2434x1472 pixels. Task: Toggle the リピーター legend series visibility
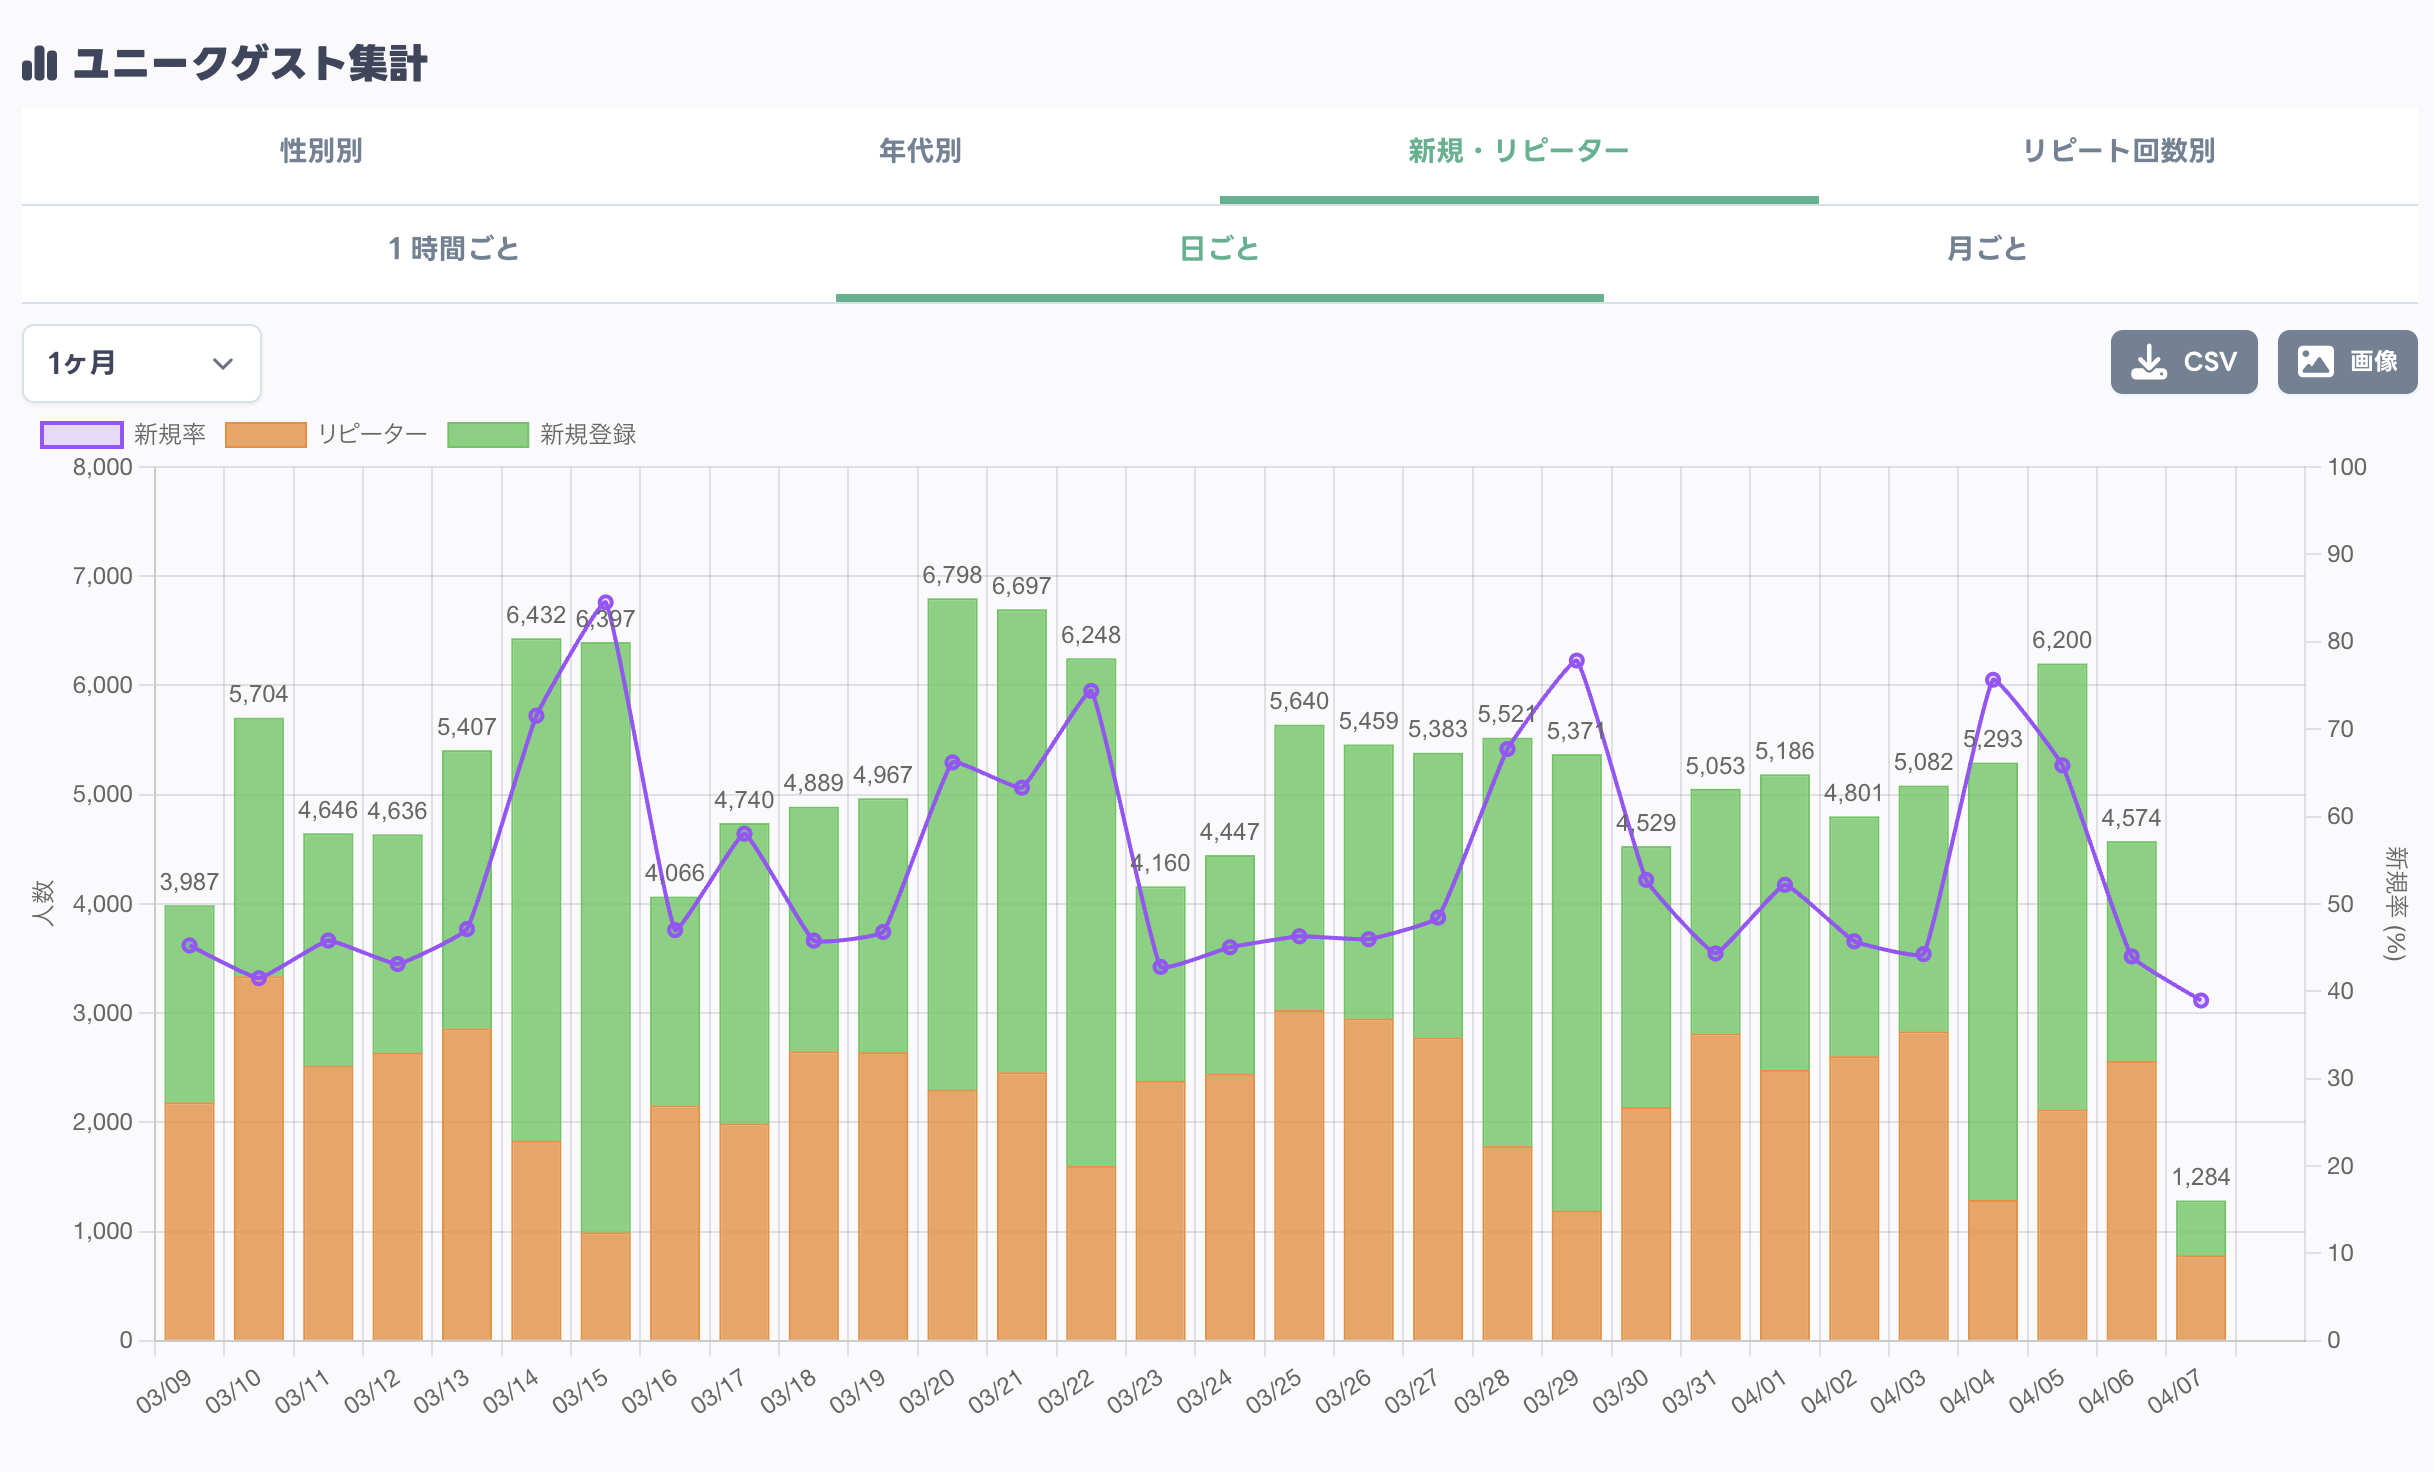tap(372, 434)
